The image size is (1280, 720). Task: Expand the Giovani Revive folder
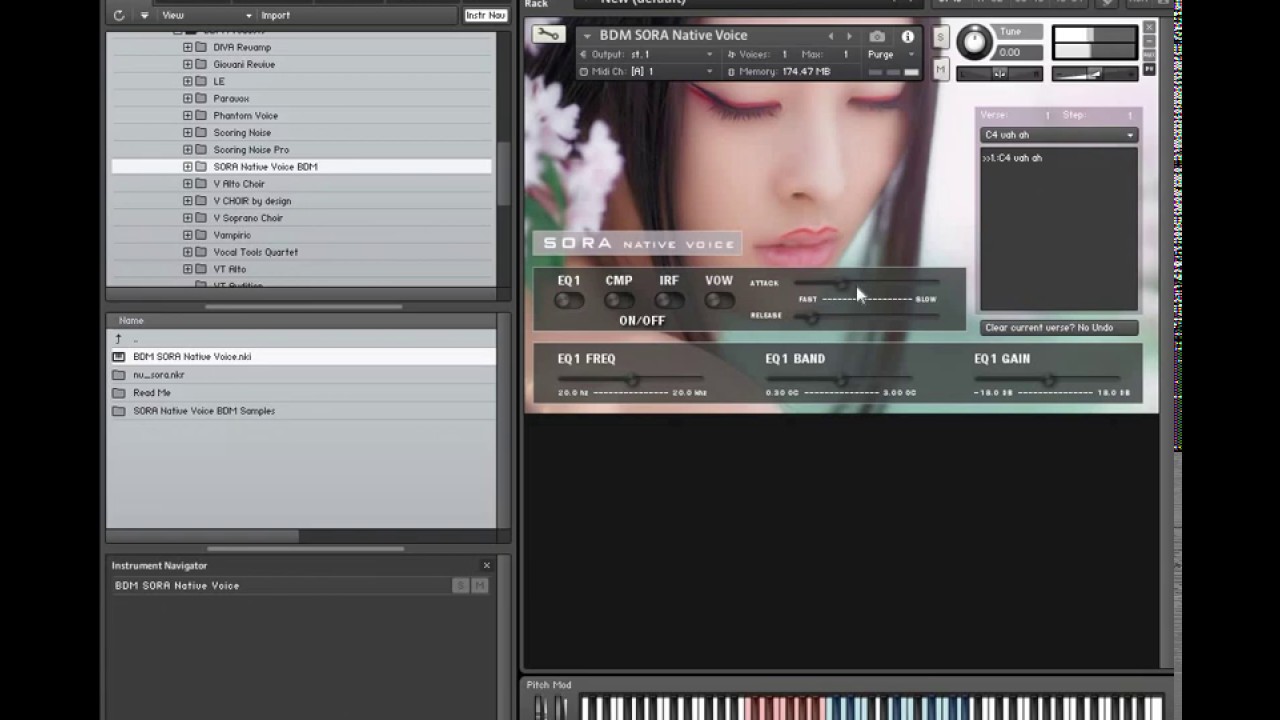[x=187, y=64]
